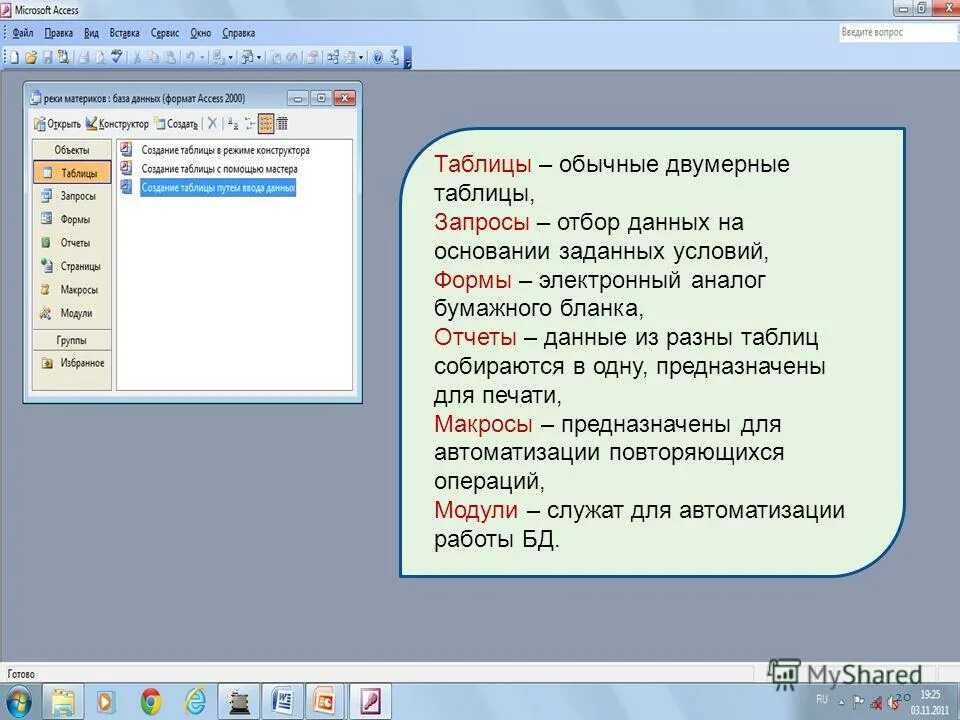Click the blue Help question-mark icon
960x720 pixels.
[378, 58]
